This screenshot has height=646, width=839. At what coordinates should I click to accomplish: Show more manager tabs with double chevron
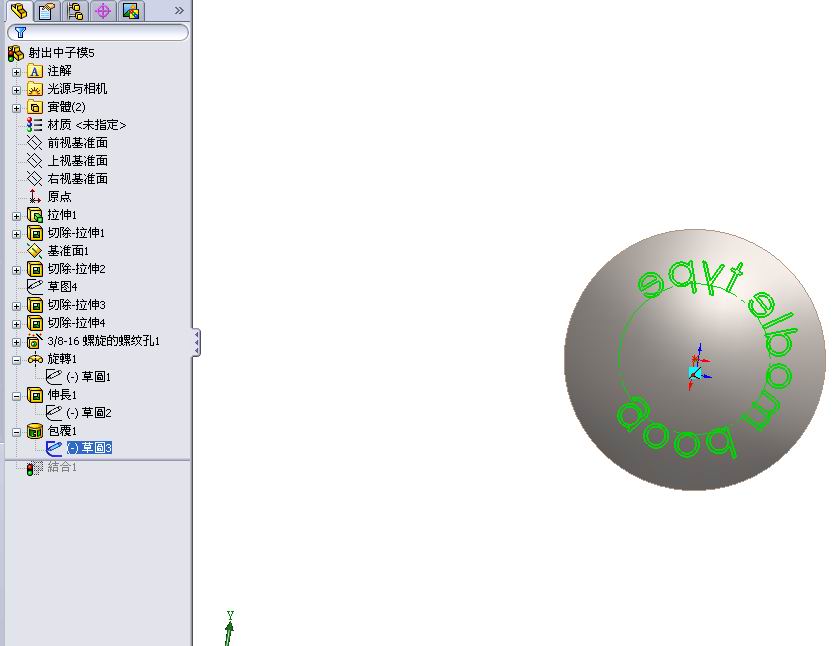[179, 10]
